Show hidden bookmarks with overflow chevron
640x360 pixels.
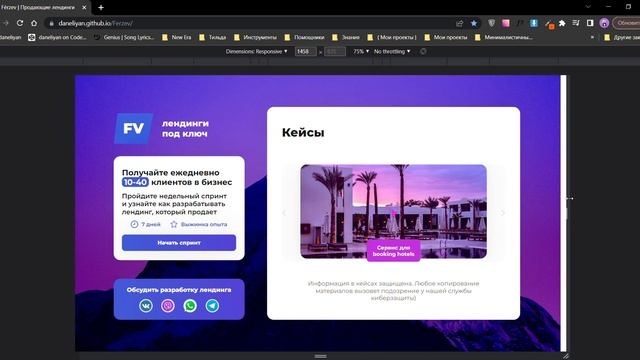[x=592, y=37]
